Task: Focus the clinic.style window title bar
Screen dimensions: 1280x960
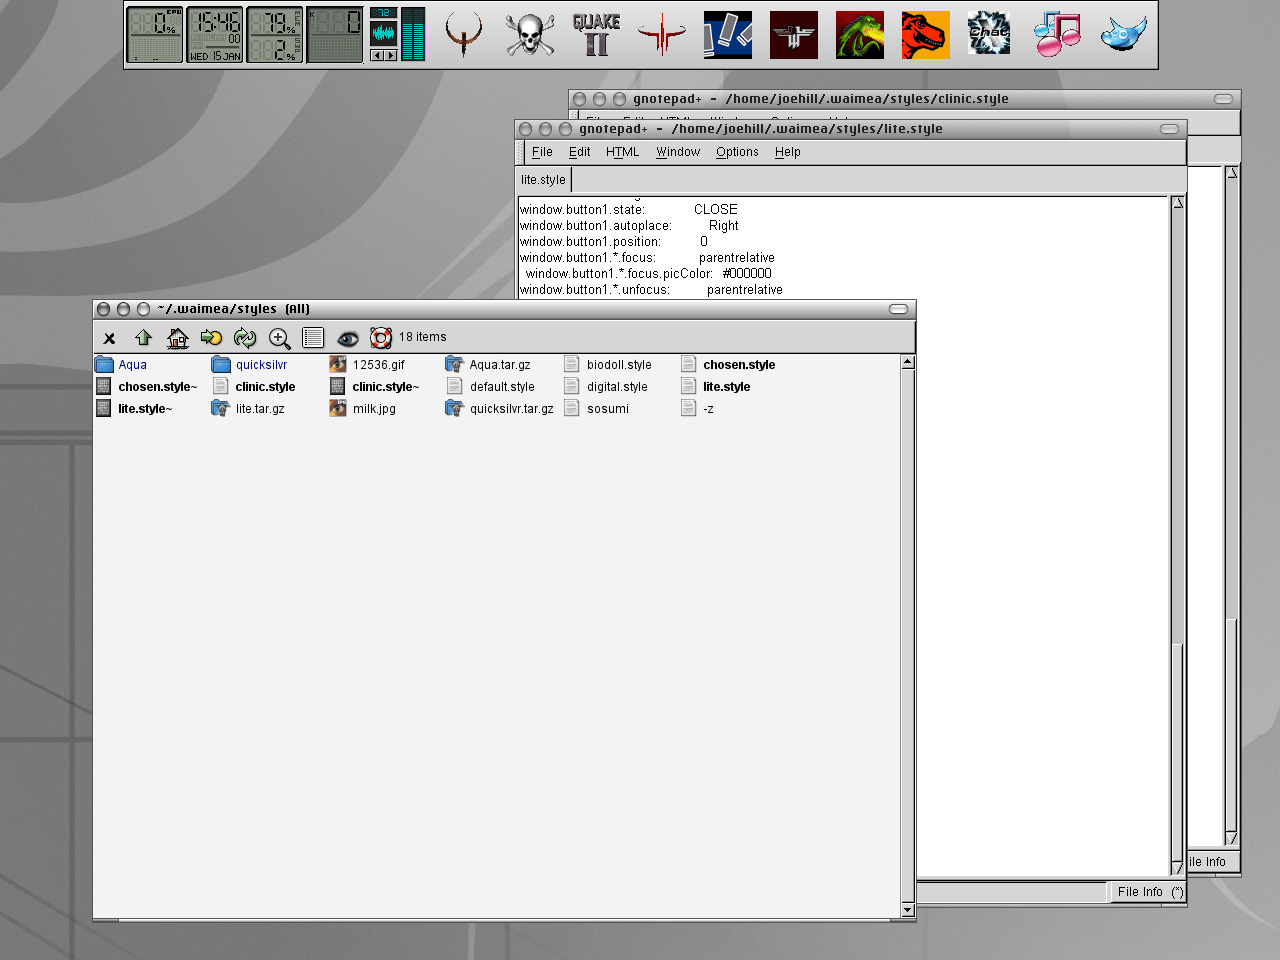Action: [905, 99]
